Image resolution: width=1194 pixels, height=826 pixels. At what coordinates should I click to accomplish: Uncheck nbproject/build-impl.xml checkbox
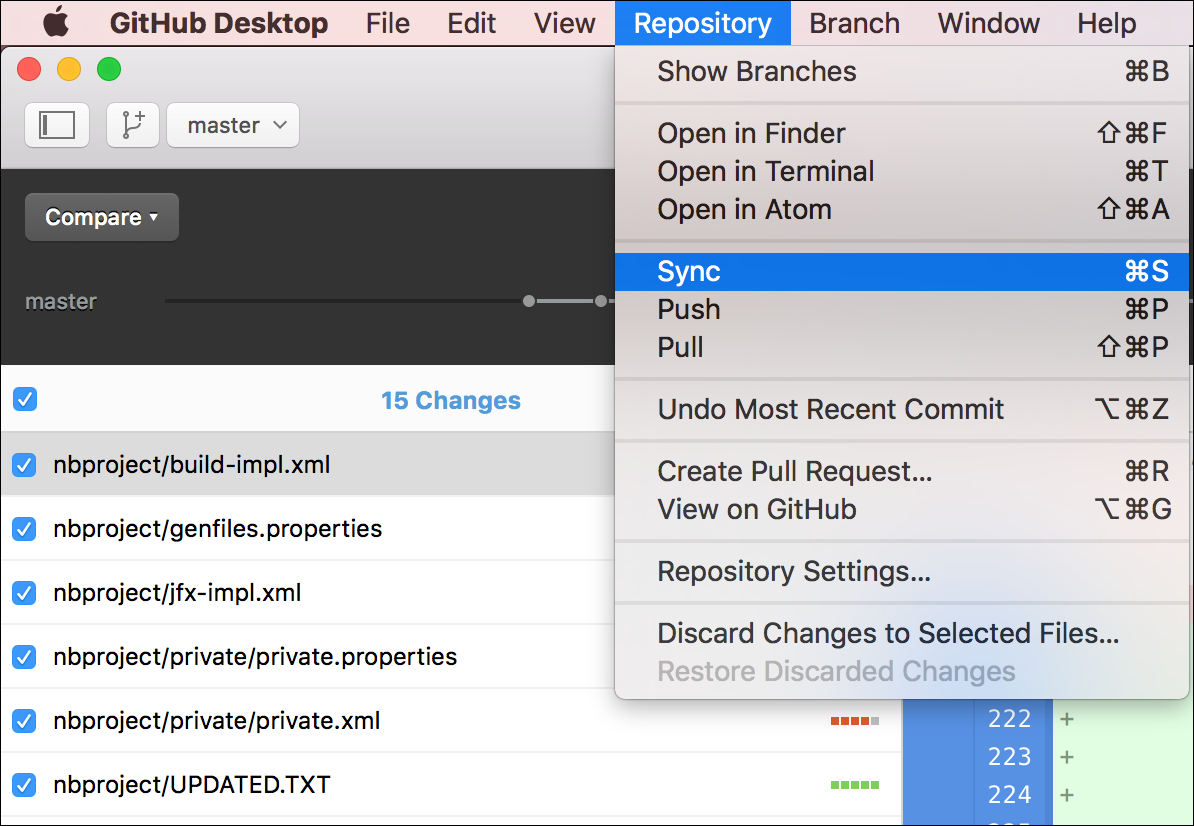click(25, 464)
